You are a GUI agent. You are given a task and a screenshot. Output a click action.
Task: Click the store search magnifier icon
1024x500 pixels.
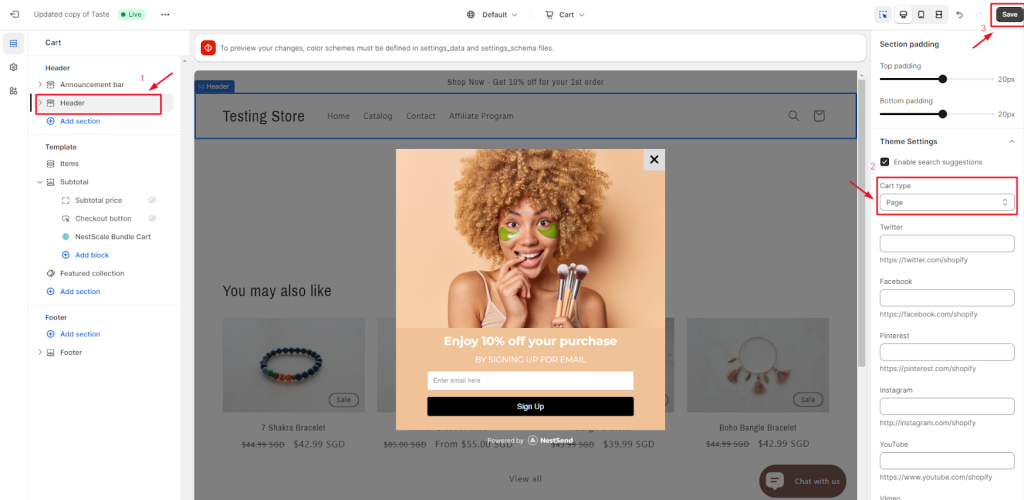point(793,116)
